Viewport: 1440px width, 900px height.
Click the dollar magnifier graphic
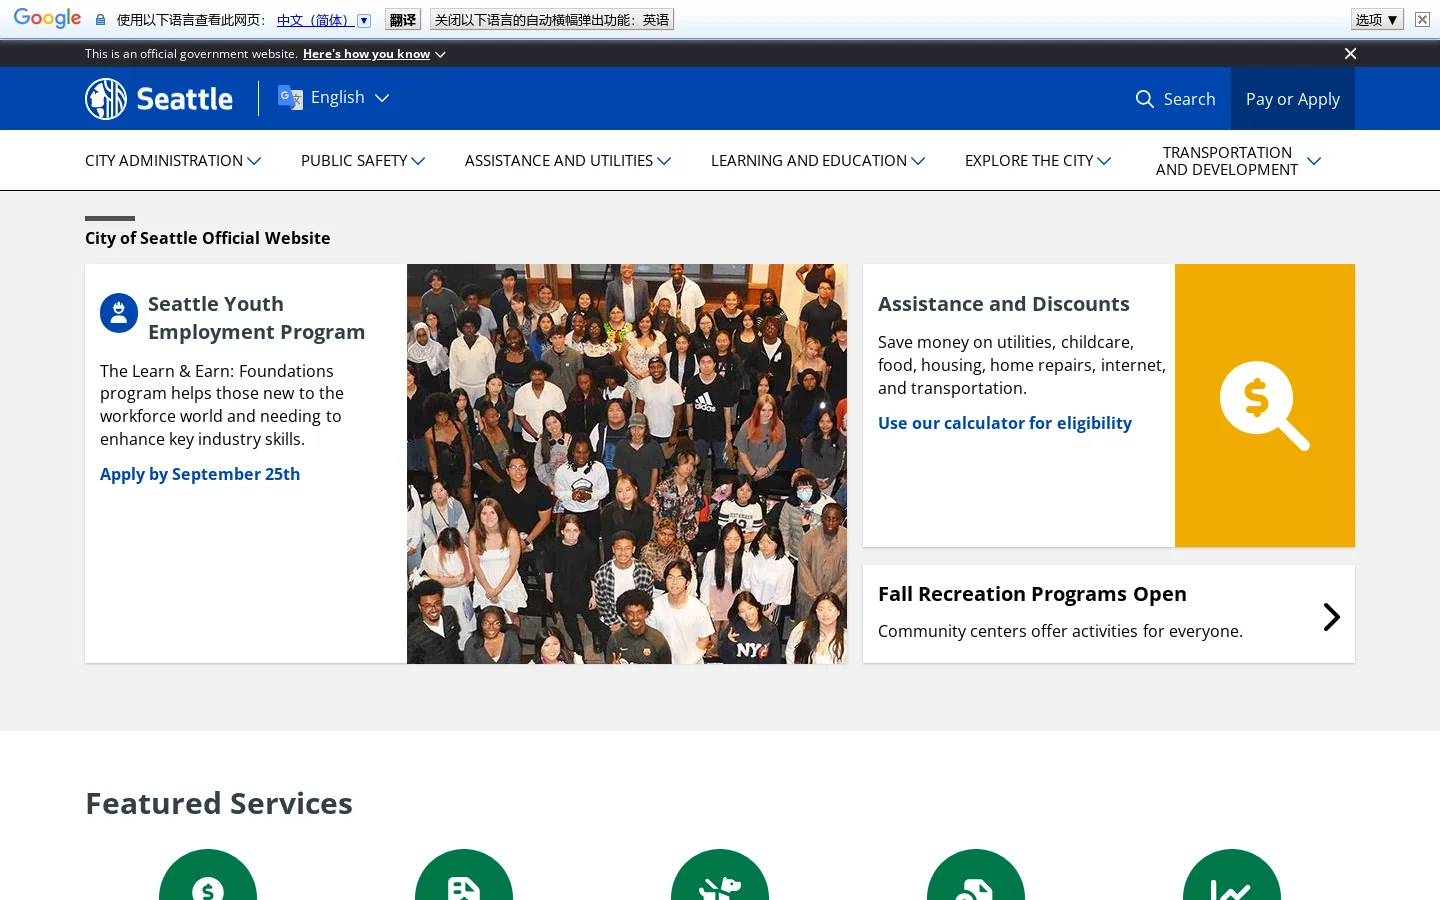click(1265, 405)
